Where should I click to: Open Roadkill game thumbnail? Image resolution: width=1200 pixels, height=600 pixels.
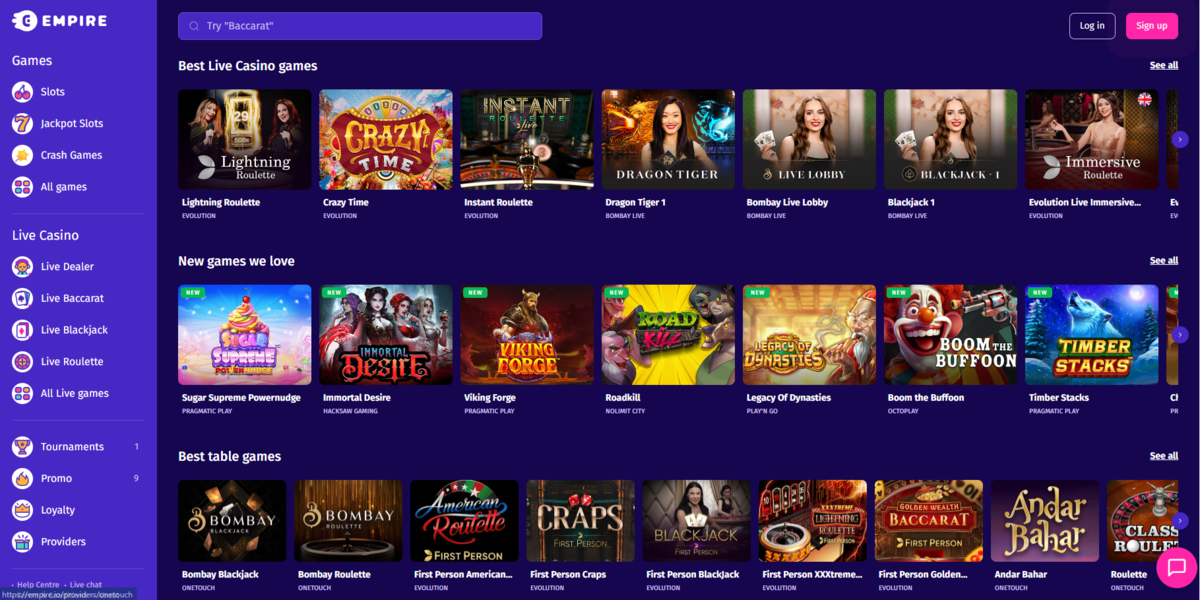[668, 335]
